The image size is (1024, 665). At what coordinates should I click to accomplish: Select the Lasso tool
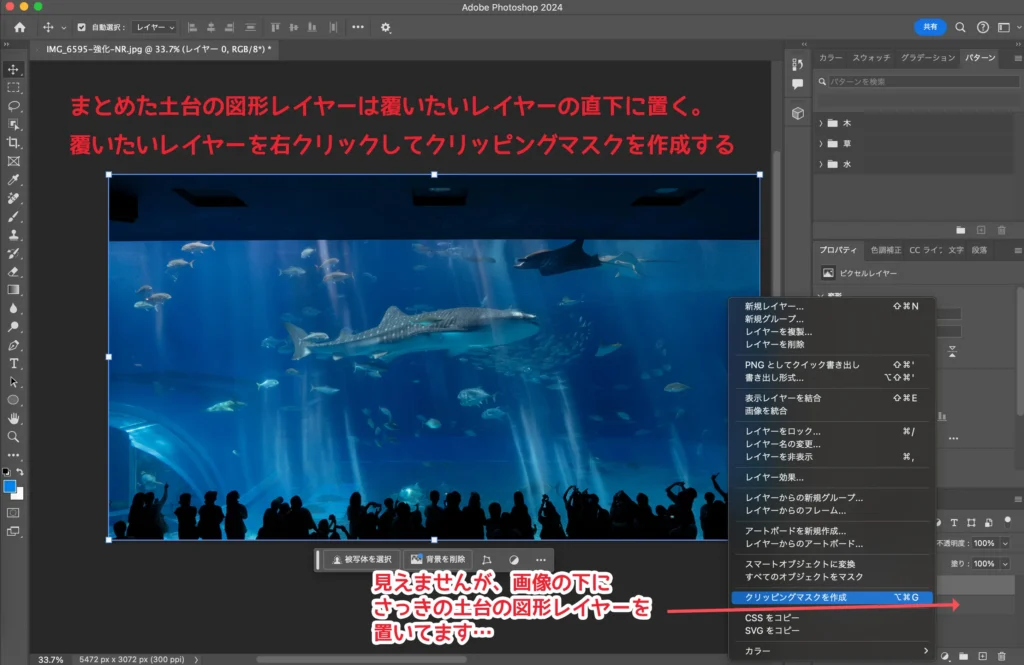(14, 106)
